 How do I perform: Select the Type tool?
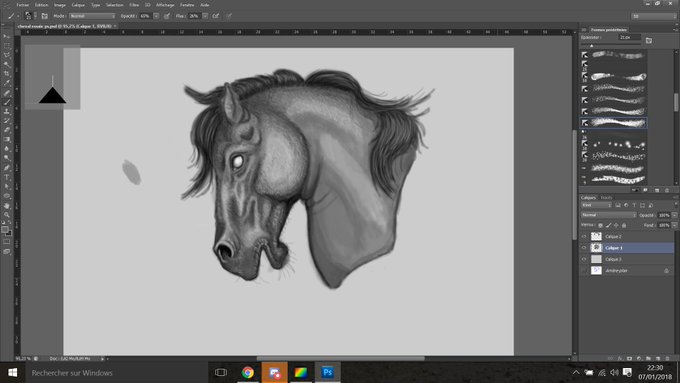(x=7, y=177)
